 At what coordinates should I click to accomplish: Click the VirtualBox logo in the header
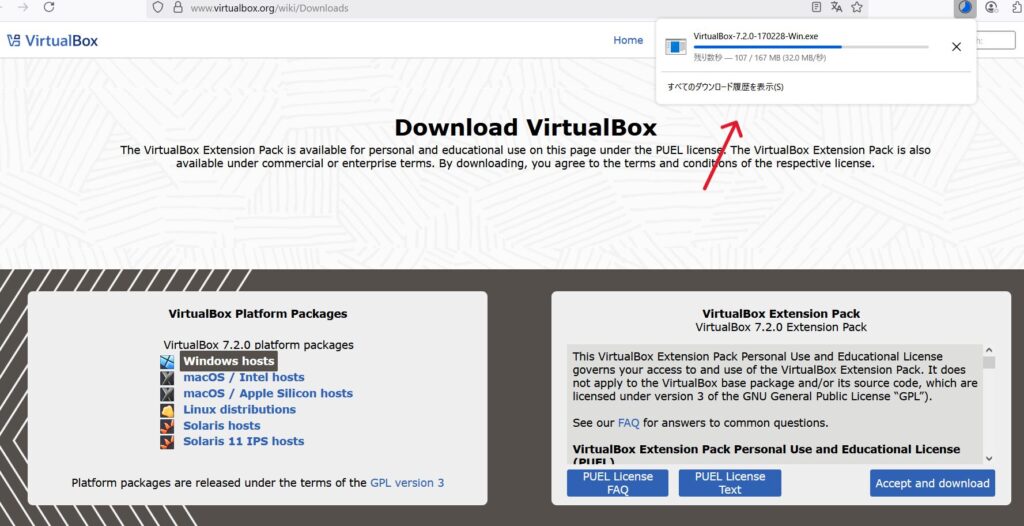52,41
